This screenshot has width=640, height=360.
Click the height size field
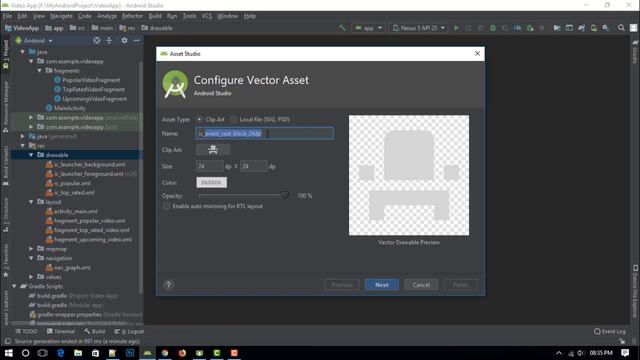[x=253, y=166]
